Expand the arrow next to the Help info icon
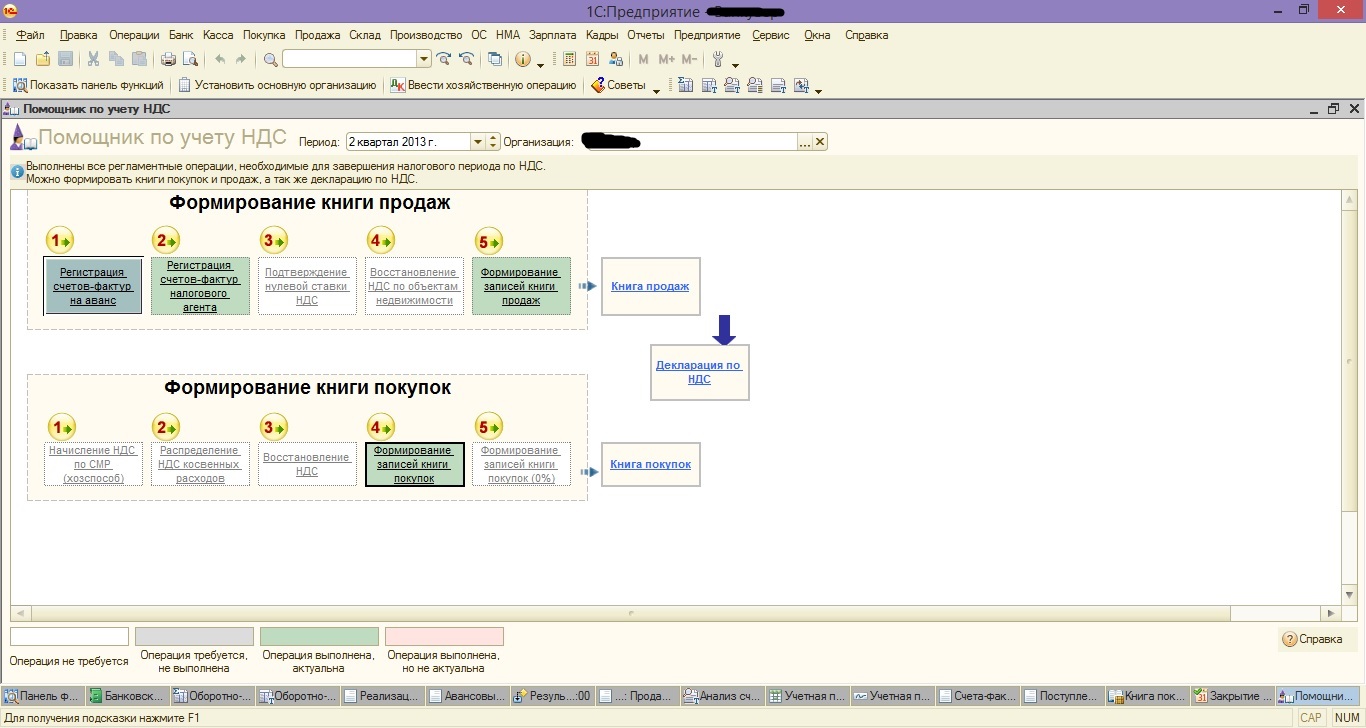 pyautogui.click(x=541, y=64)
